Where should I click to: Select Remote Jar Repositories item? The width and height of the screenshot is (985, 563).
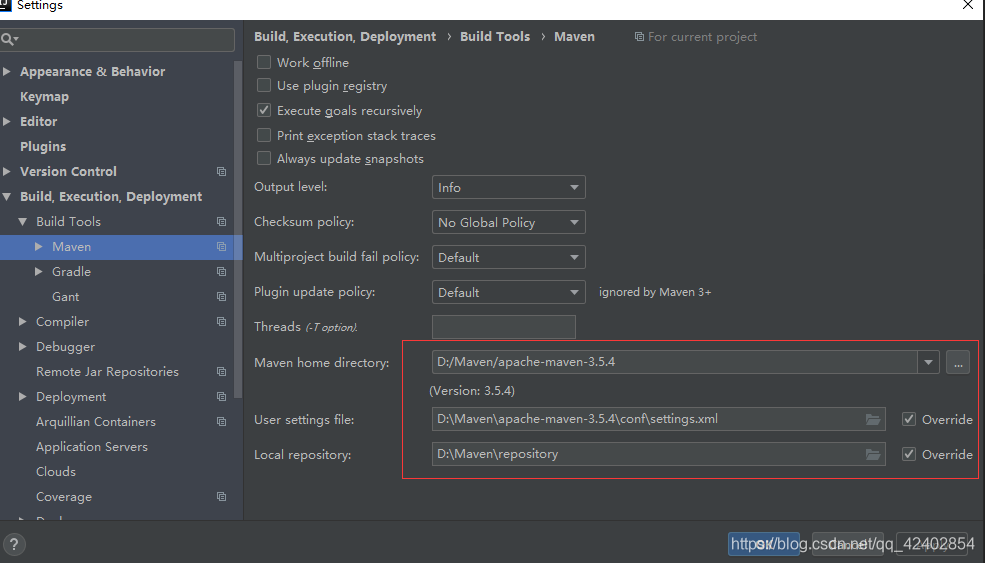tap(107, 372)
